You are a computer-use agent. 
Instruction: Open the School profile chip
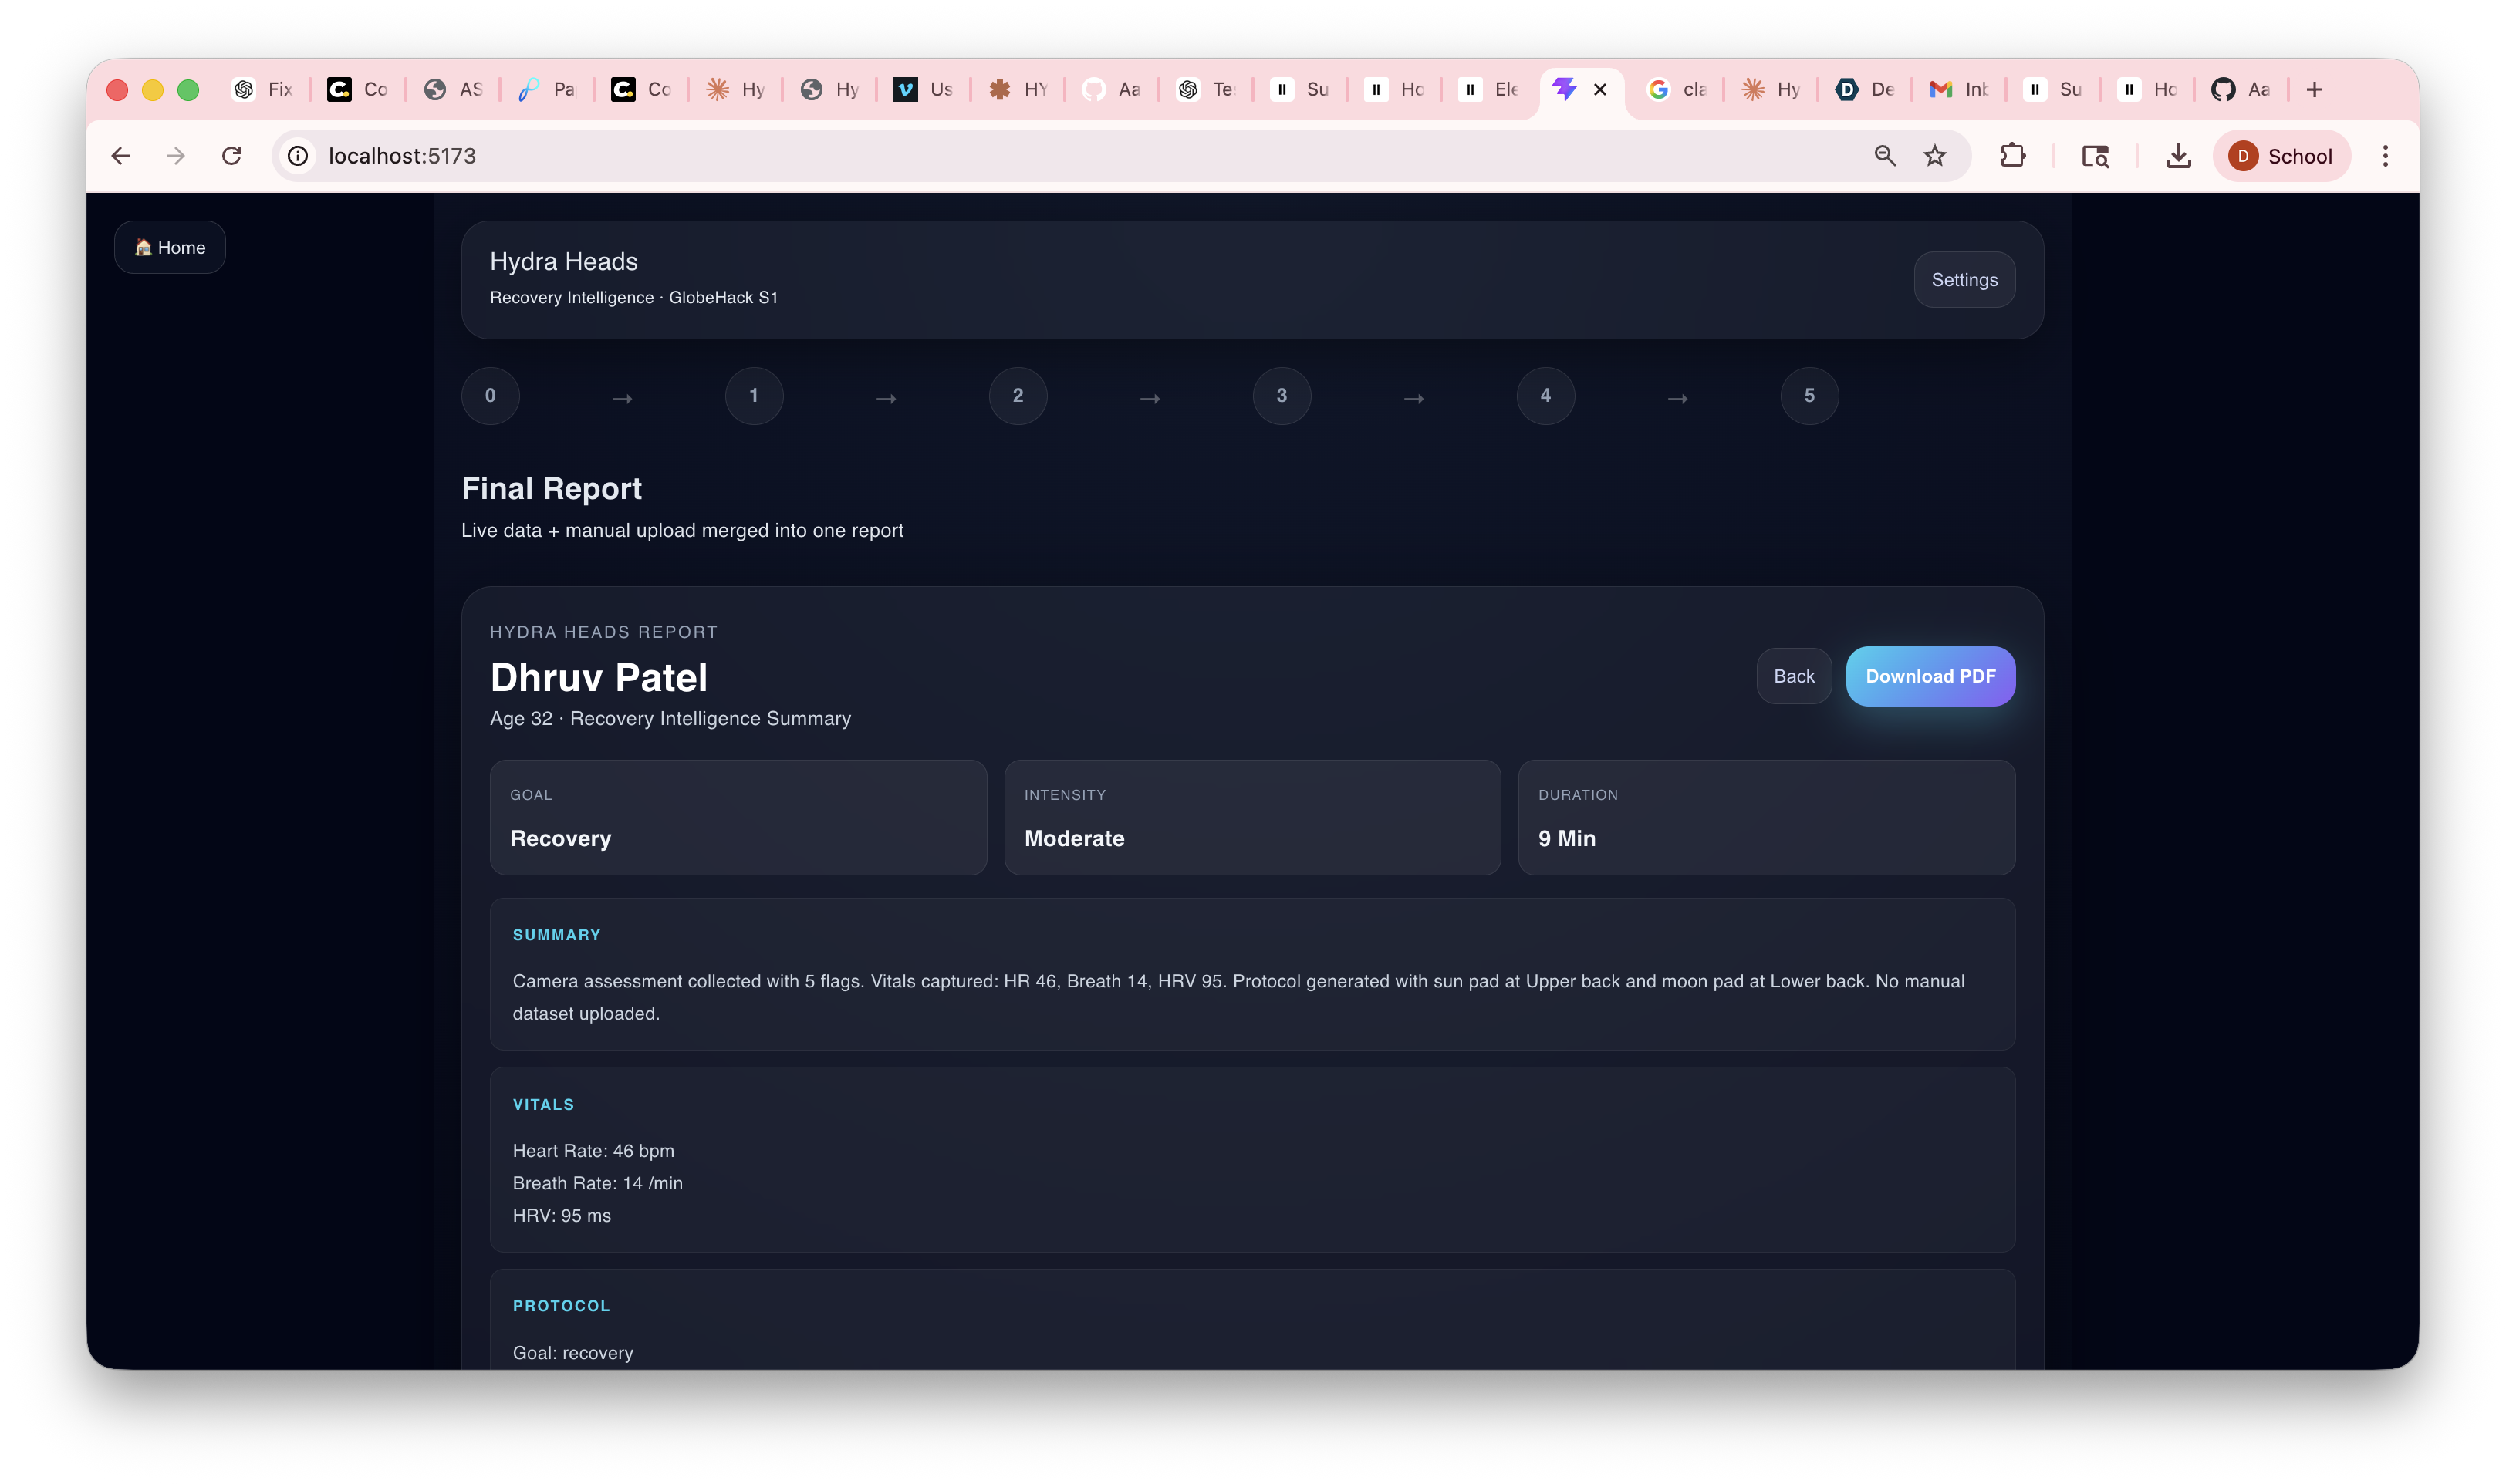[2281, 156]
